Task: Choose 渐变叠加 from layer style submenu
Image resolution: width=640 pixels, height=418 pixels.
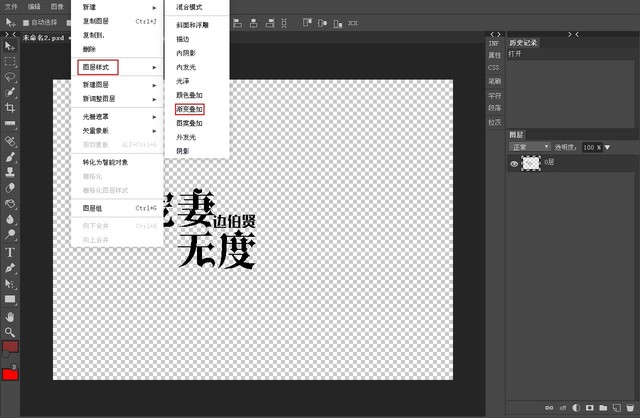Action: click(189, 107)
